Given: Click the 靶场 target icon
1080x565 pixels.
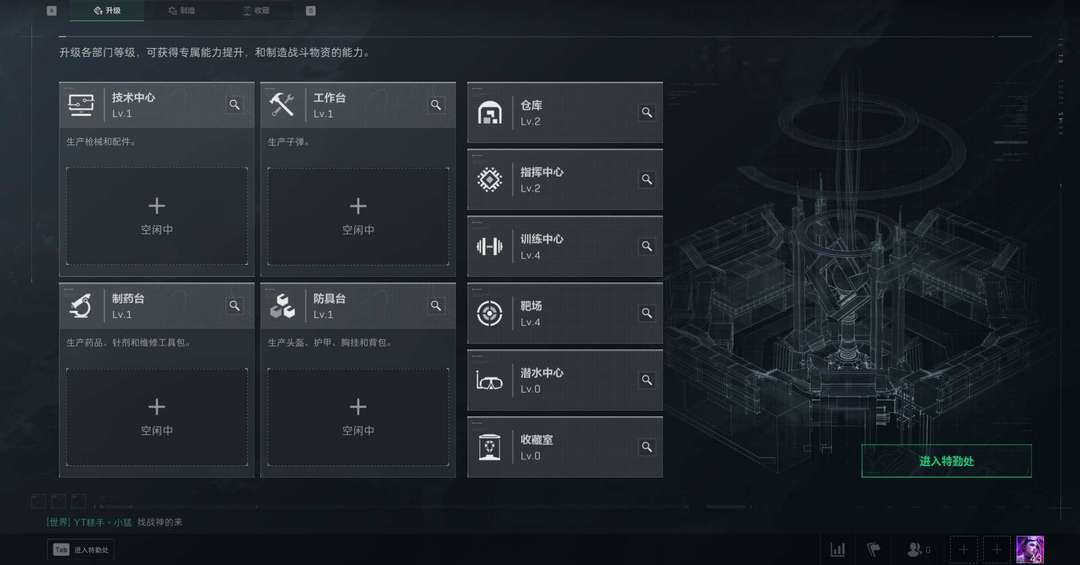Looking at the screenshot, I should click(490, 314).
